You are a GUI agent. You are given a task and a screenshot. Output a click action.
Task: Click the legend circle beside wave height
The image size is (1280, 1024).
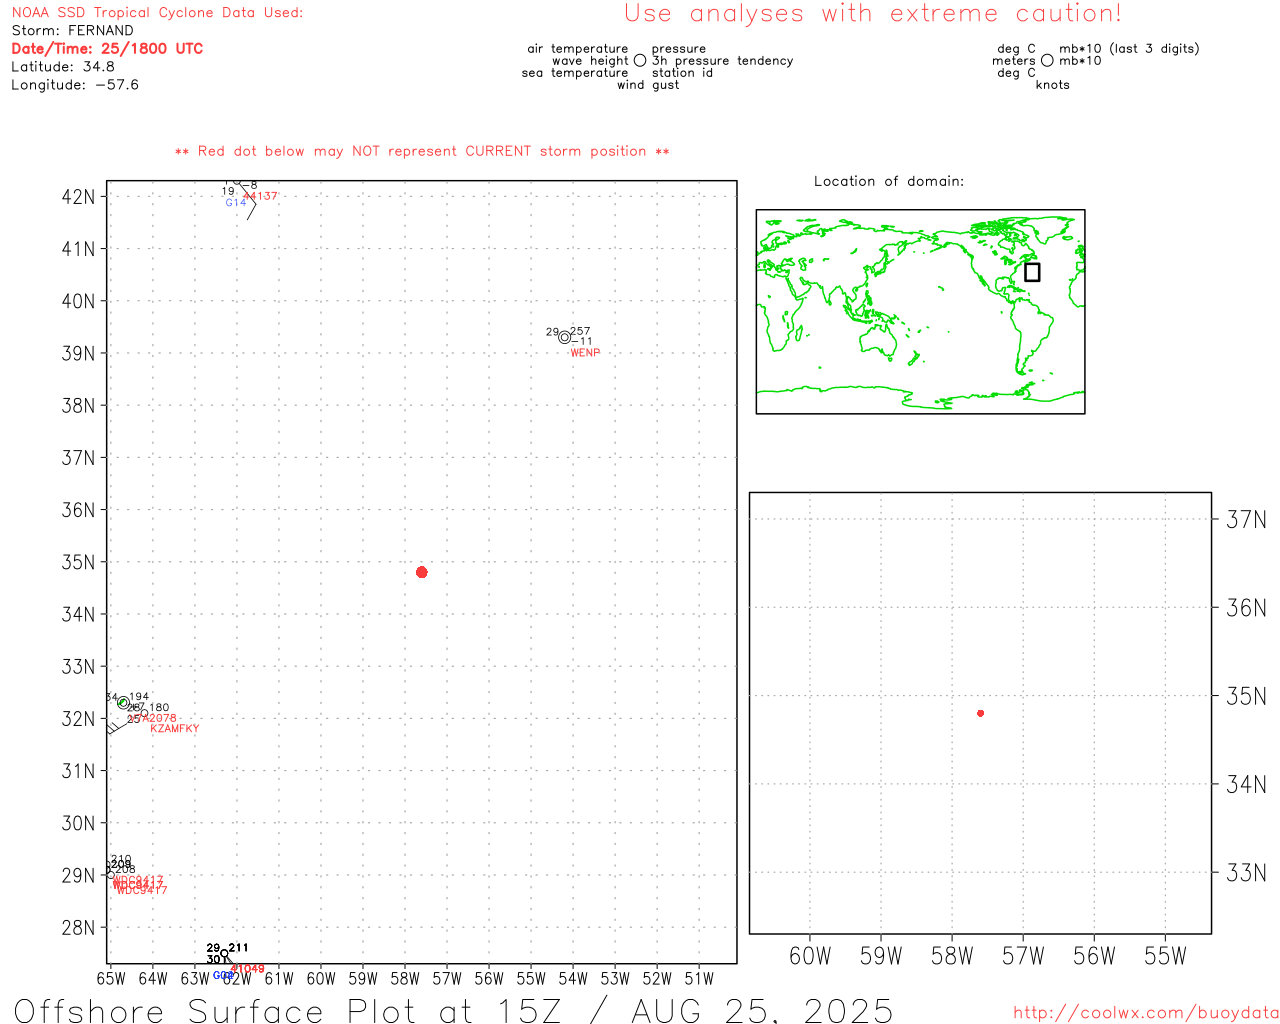click(x=640, y=61)
